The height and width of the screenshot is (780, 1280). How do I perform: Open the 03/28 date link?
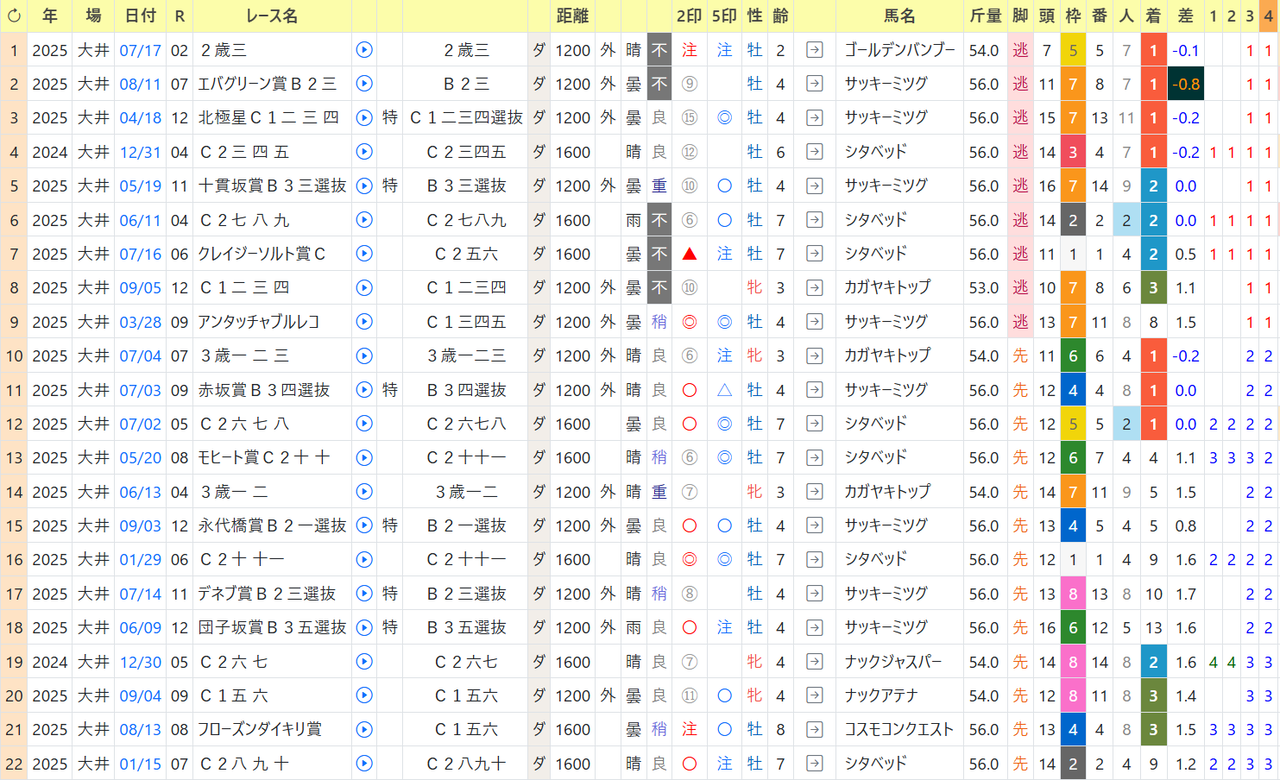point(140,322)
